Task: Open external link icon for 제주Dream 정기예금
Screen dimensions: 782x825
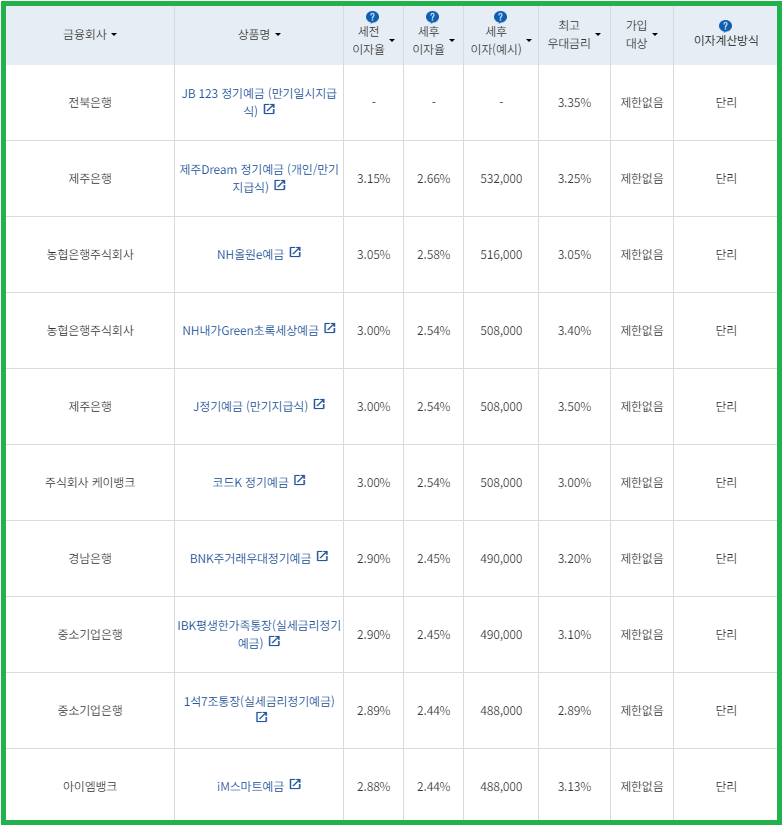Action: click(x=280, y=185)
